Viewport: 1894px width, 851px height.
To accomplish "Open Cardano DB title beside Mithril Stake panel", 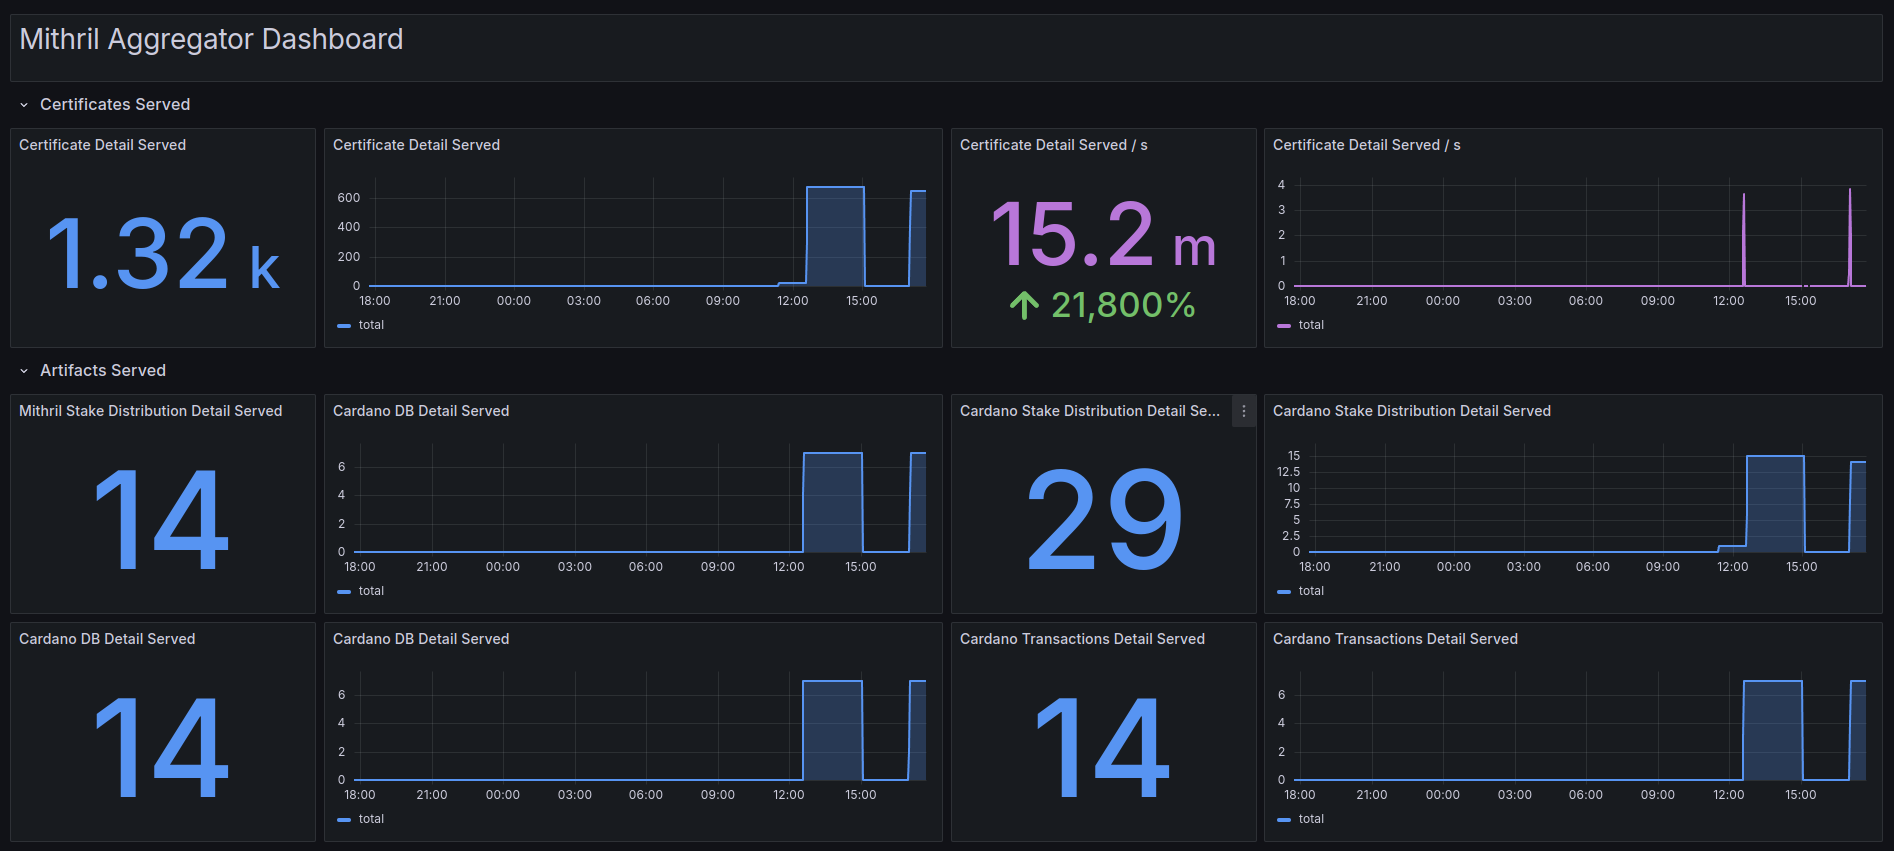I will coord(421,411).
